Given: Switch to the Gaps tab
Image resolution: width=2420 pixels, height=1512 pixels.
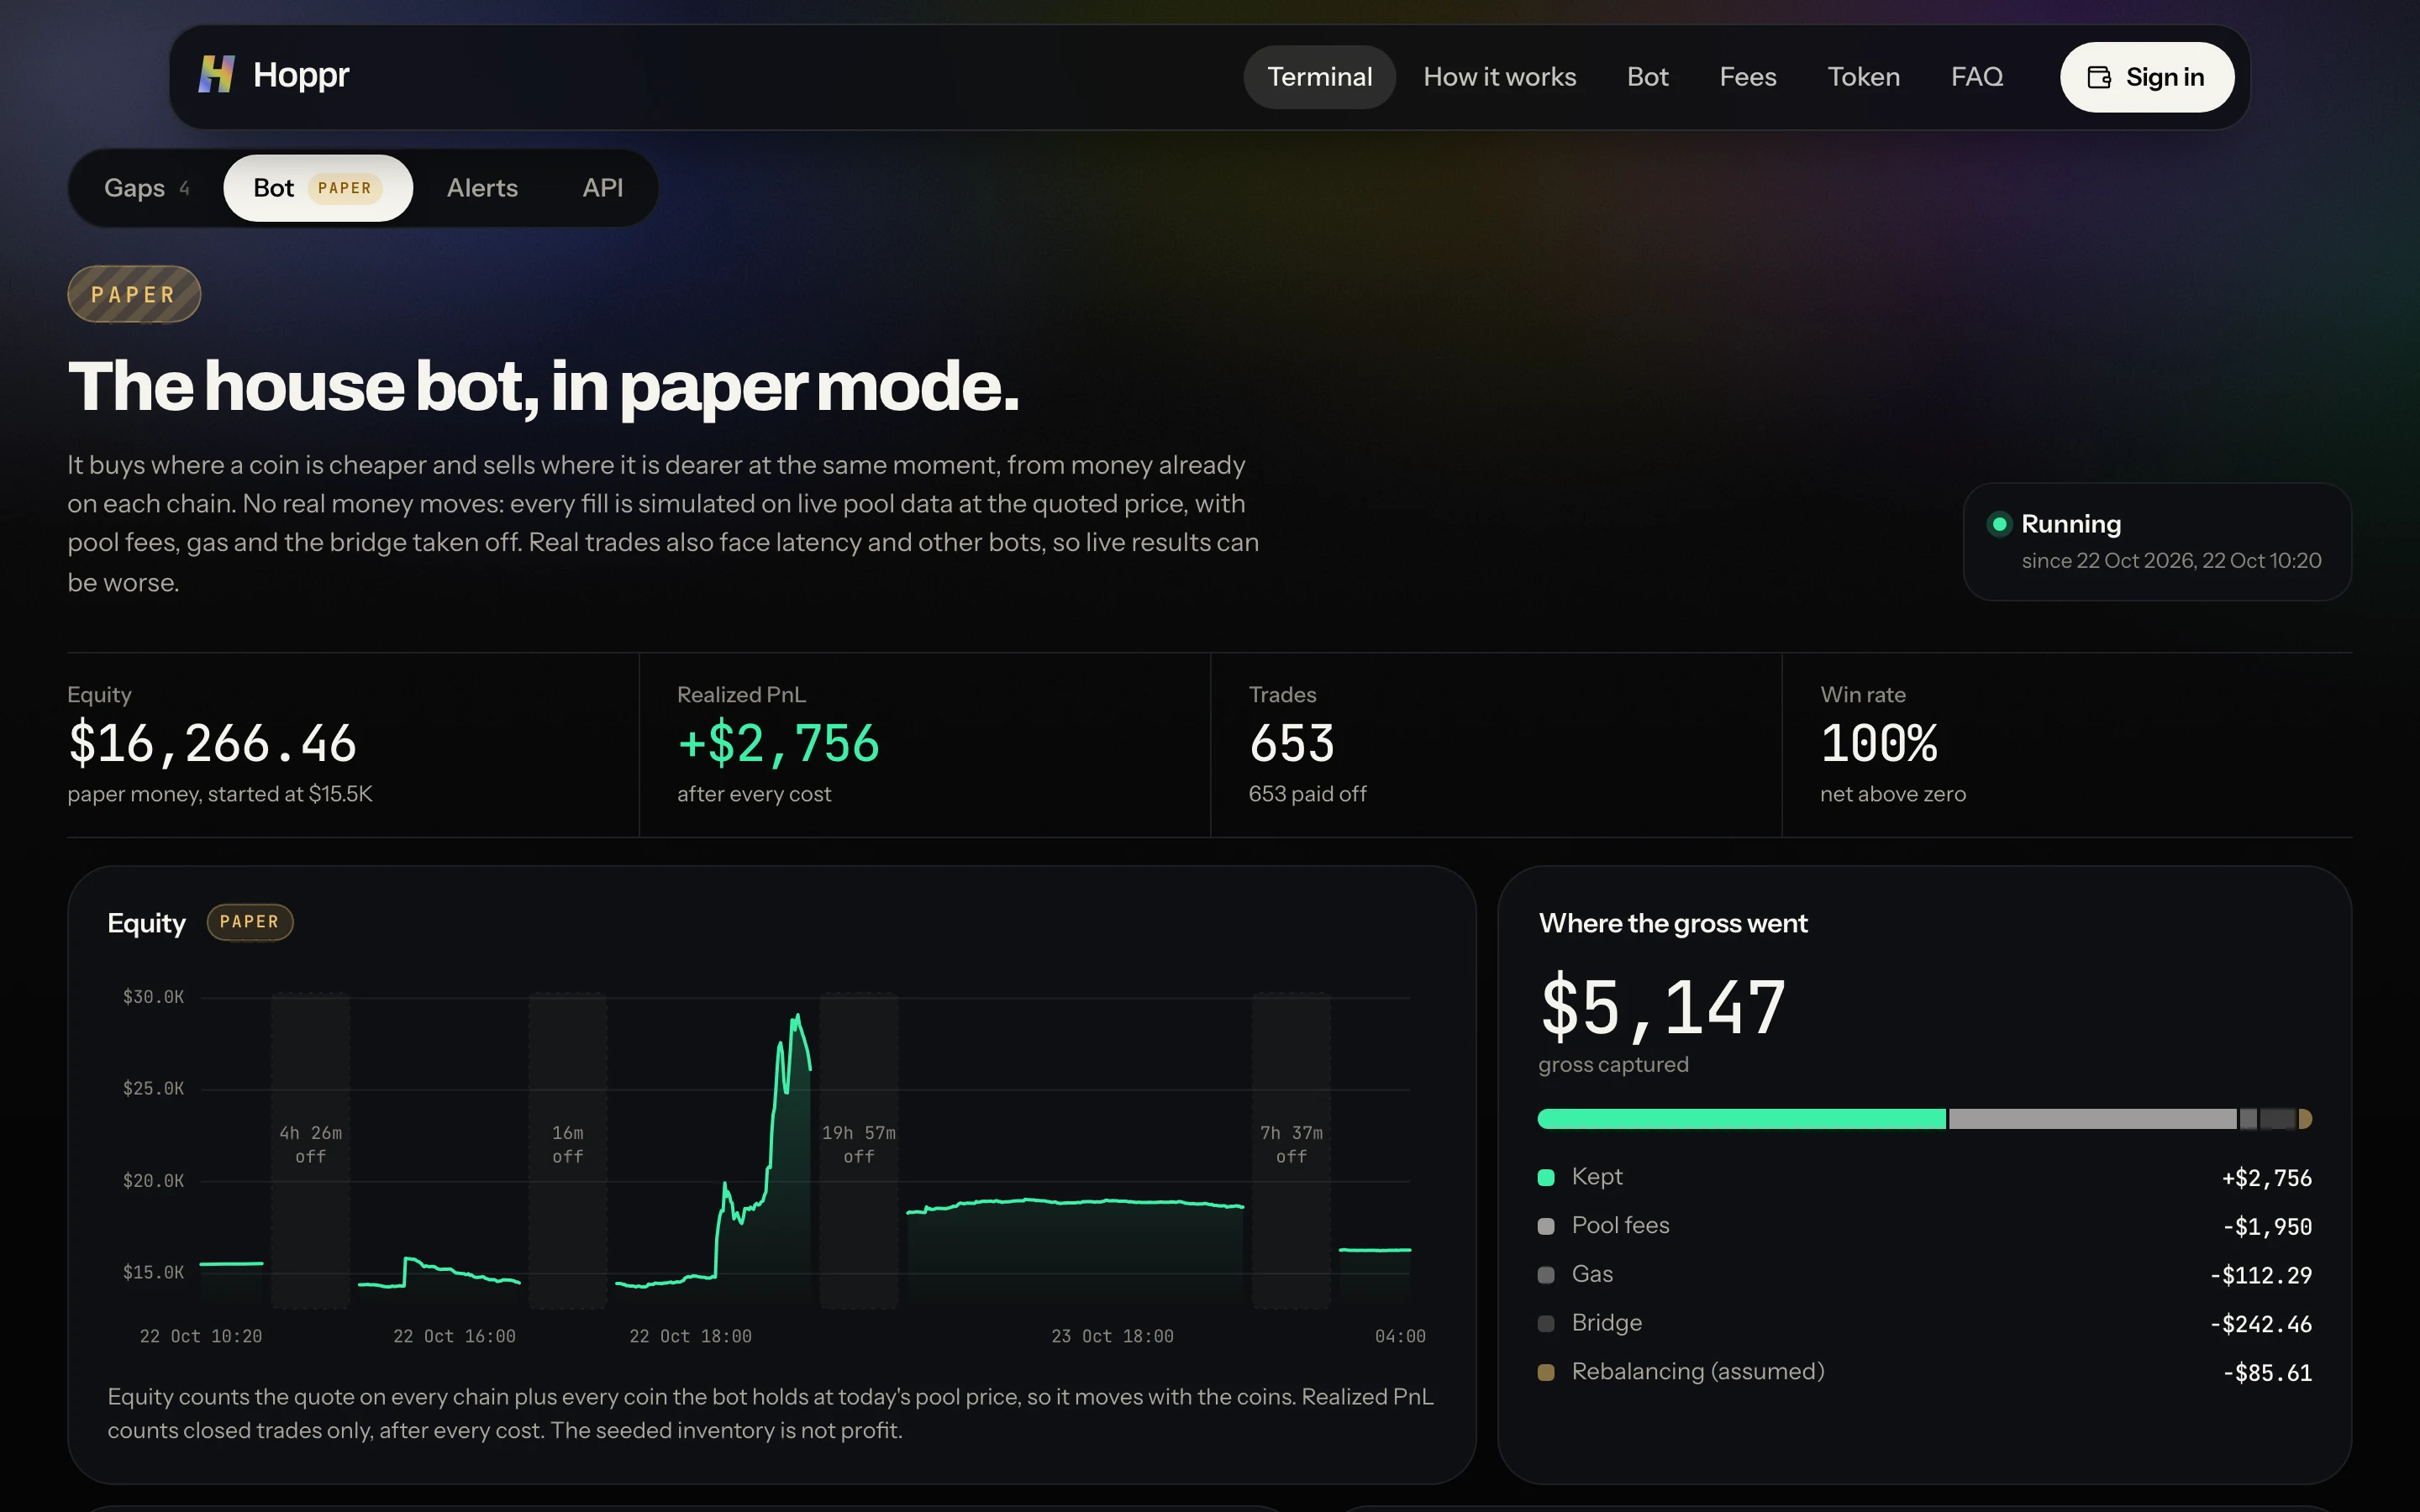Looking at the screenshot, I should tap(146, 188).
